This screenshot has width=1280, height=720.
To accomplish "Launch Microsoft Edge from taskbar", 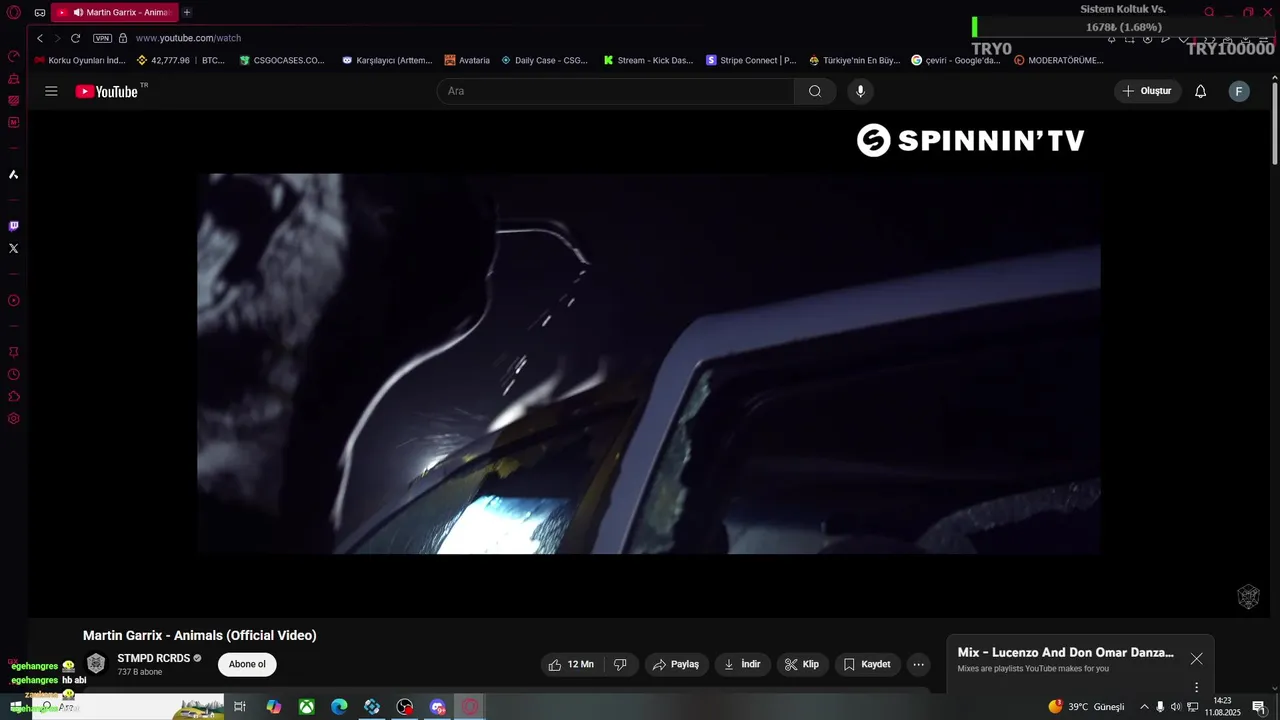I will [339, 707].
